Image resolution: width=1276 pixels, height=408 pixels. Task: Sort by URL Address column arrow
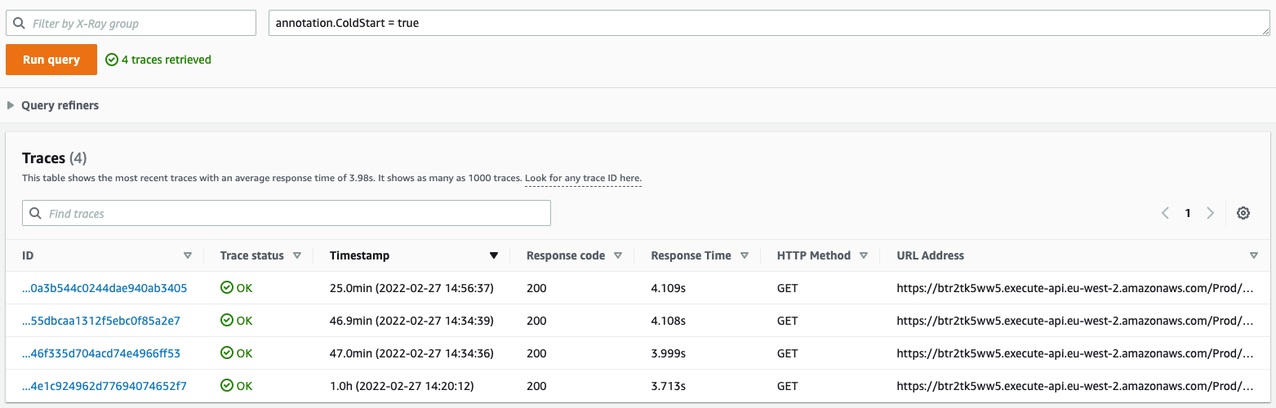click(x=1253, y=256)
